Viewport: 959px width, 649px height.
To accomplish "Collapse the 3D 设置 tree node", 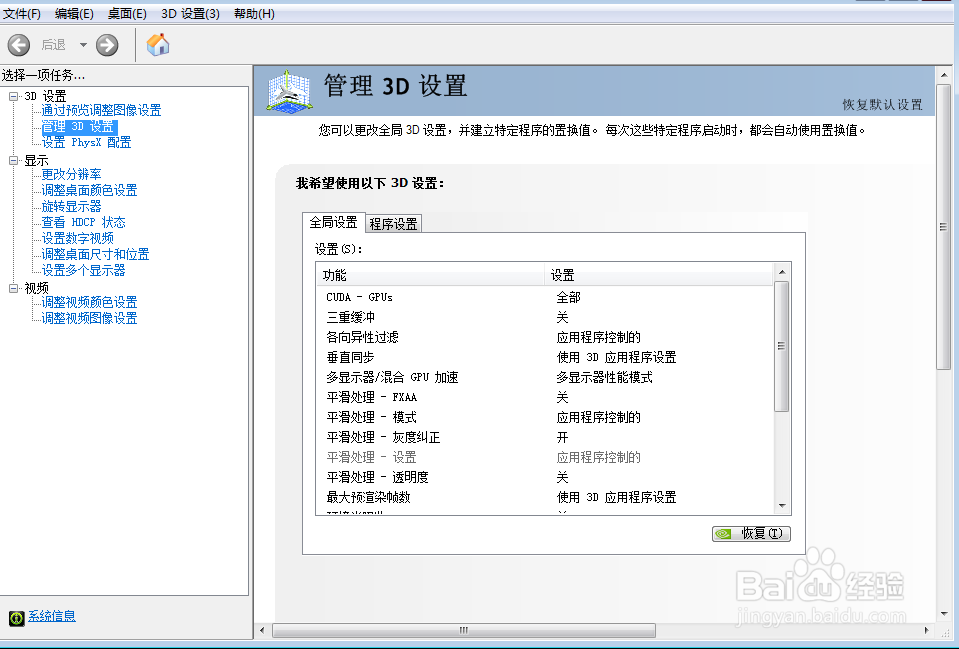I will click(13, 96).
